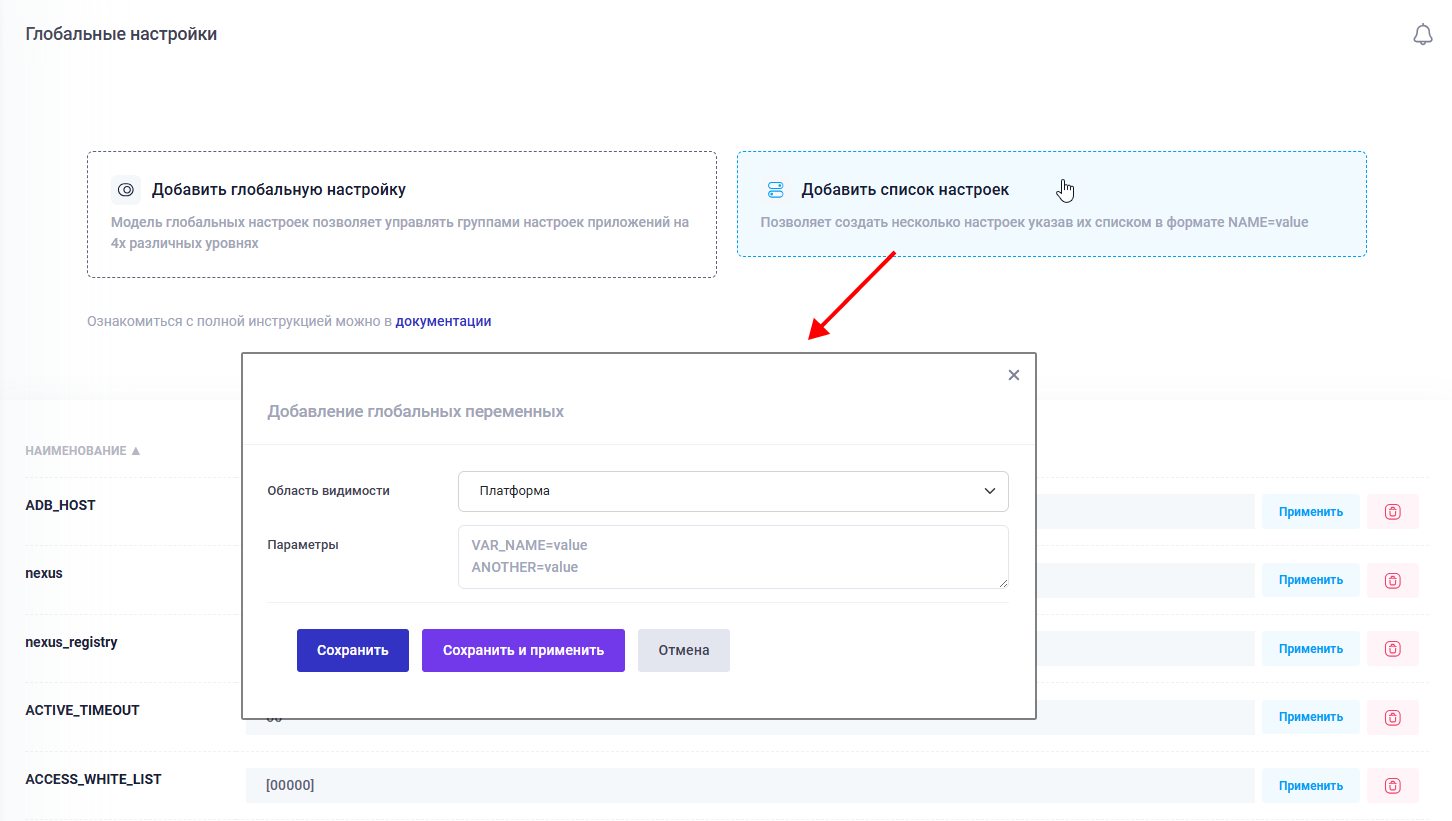Toggle sorting on the НАИМЕНОВАНИЕ column header
Viewport: 1452px width, 821px height.
tap(83, 450)
